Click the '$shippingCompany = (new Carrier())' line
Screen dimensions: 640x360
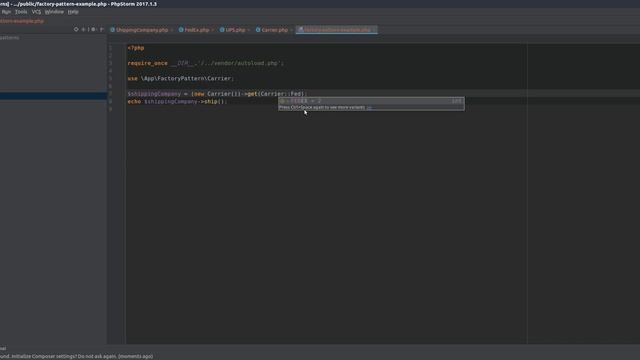[217, 94]
